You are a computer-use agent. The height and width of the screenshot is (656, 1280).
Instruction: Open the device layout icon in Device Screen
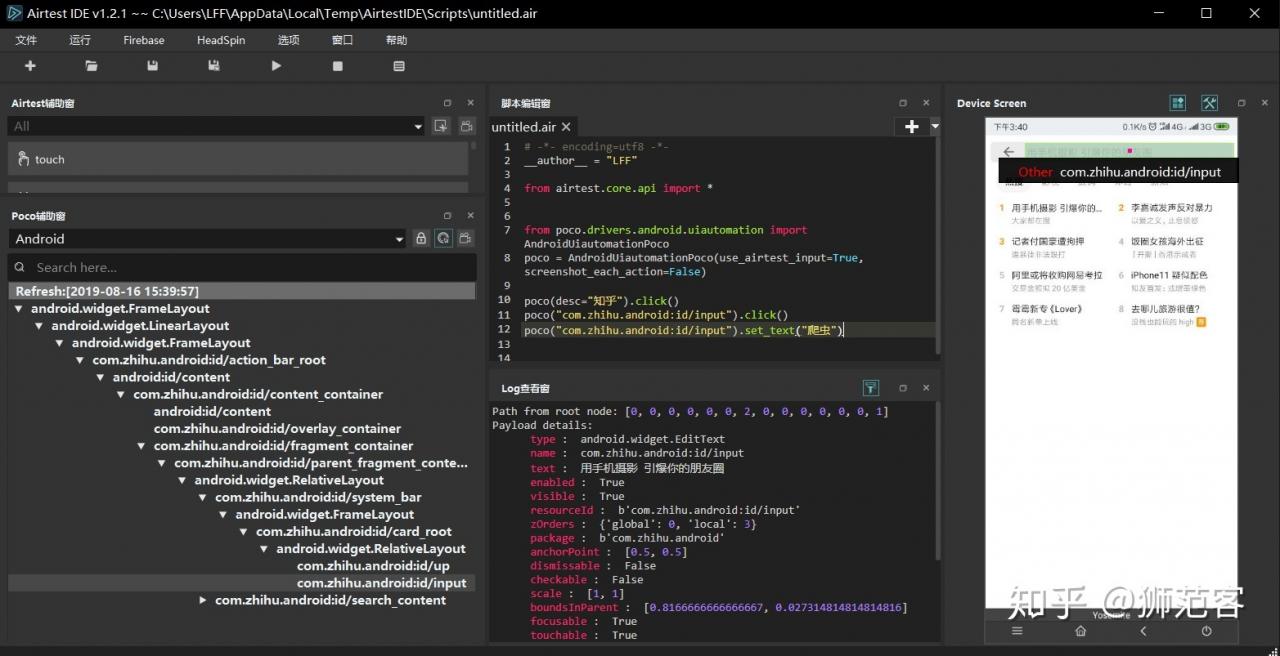[x=1178, y=103]
